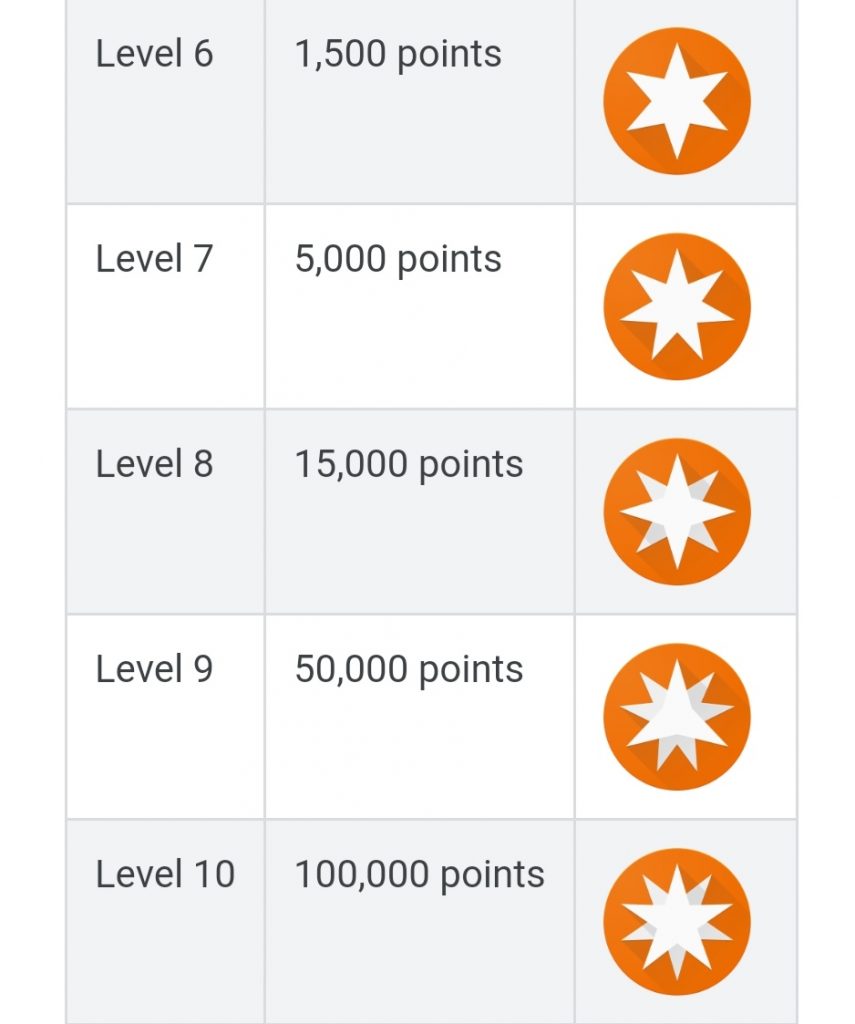Tap the eight-point star in Level 8 badge

(x=677, y=511)
